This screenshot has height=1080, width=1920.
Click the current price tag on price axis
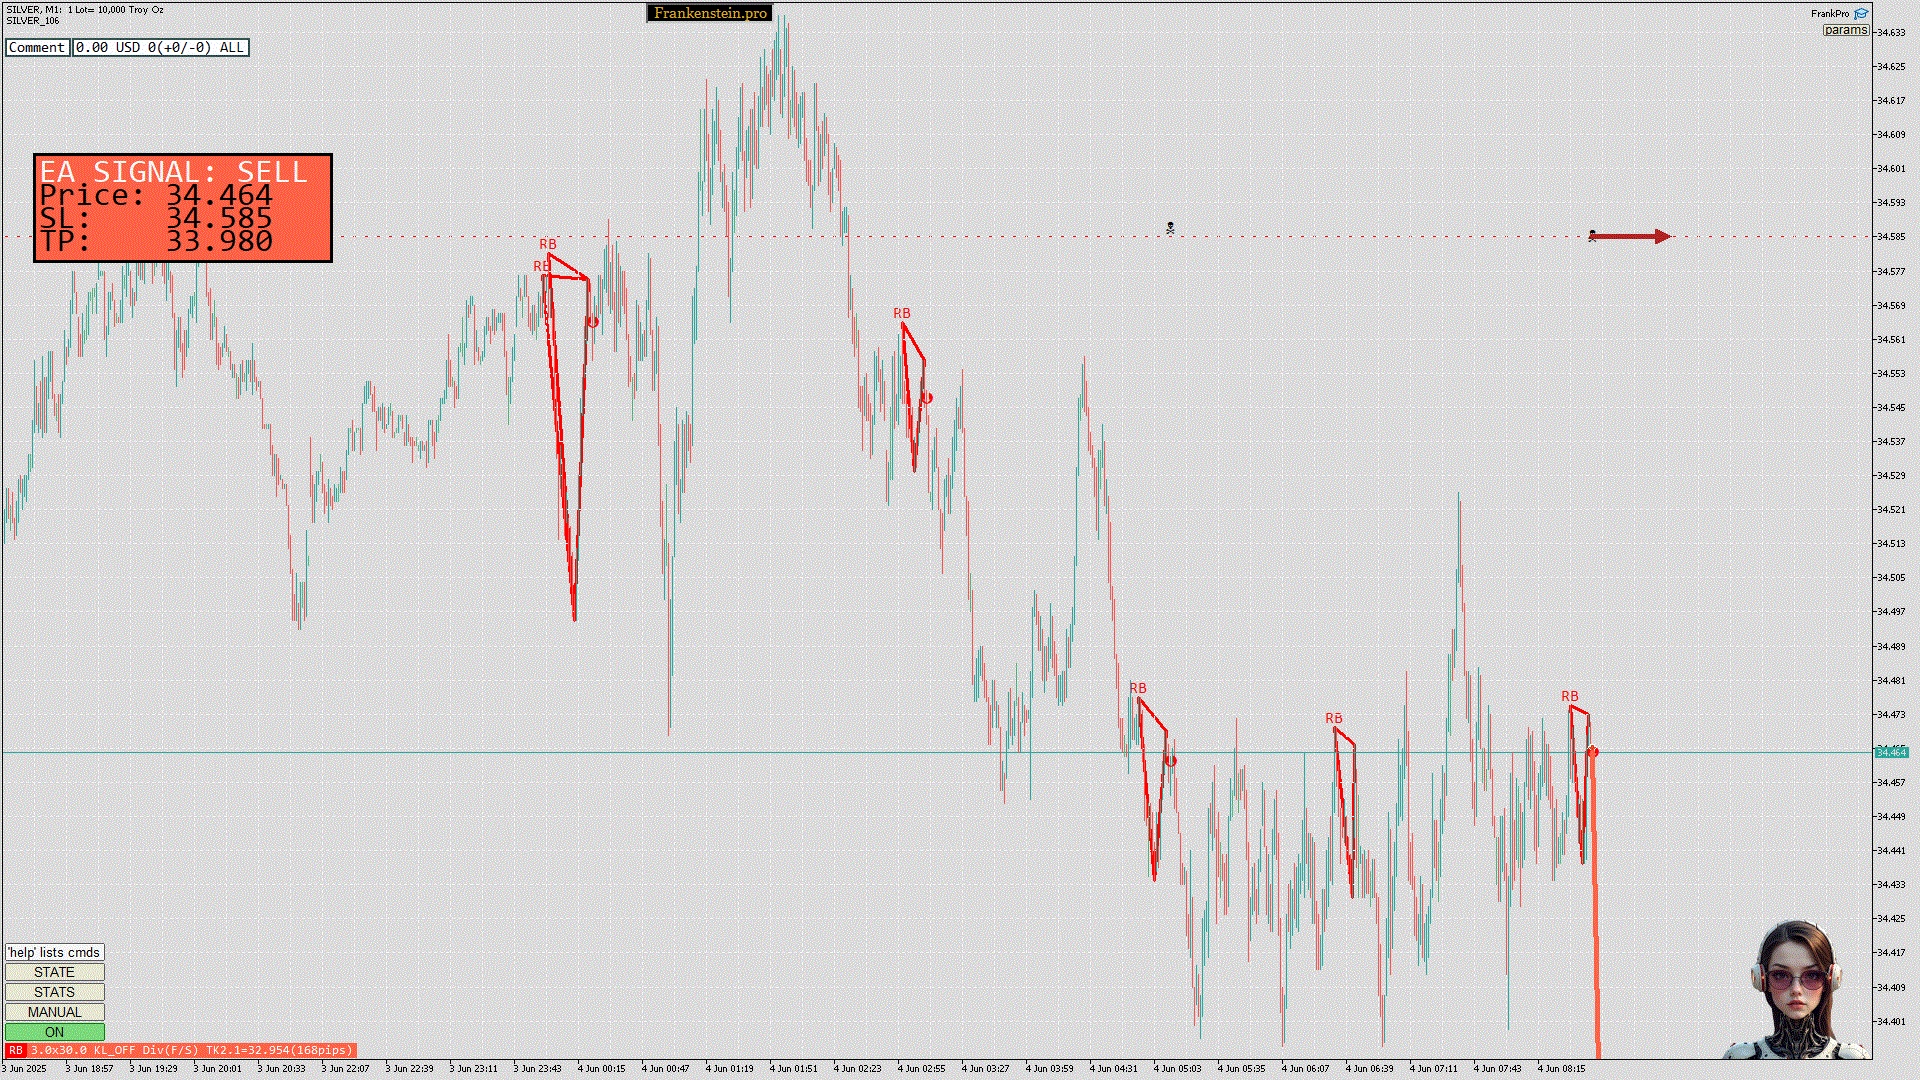(x=1891, y=752)
